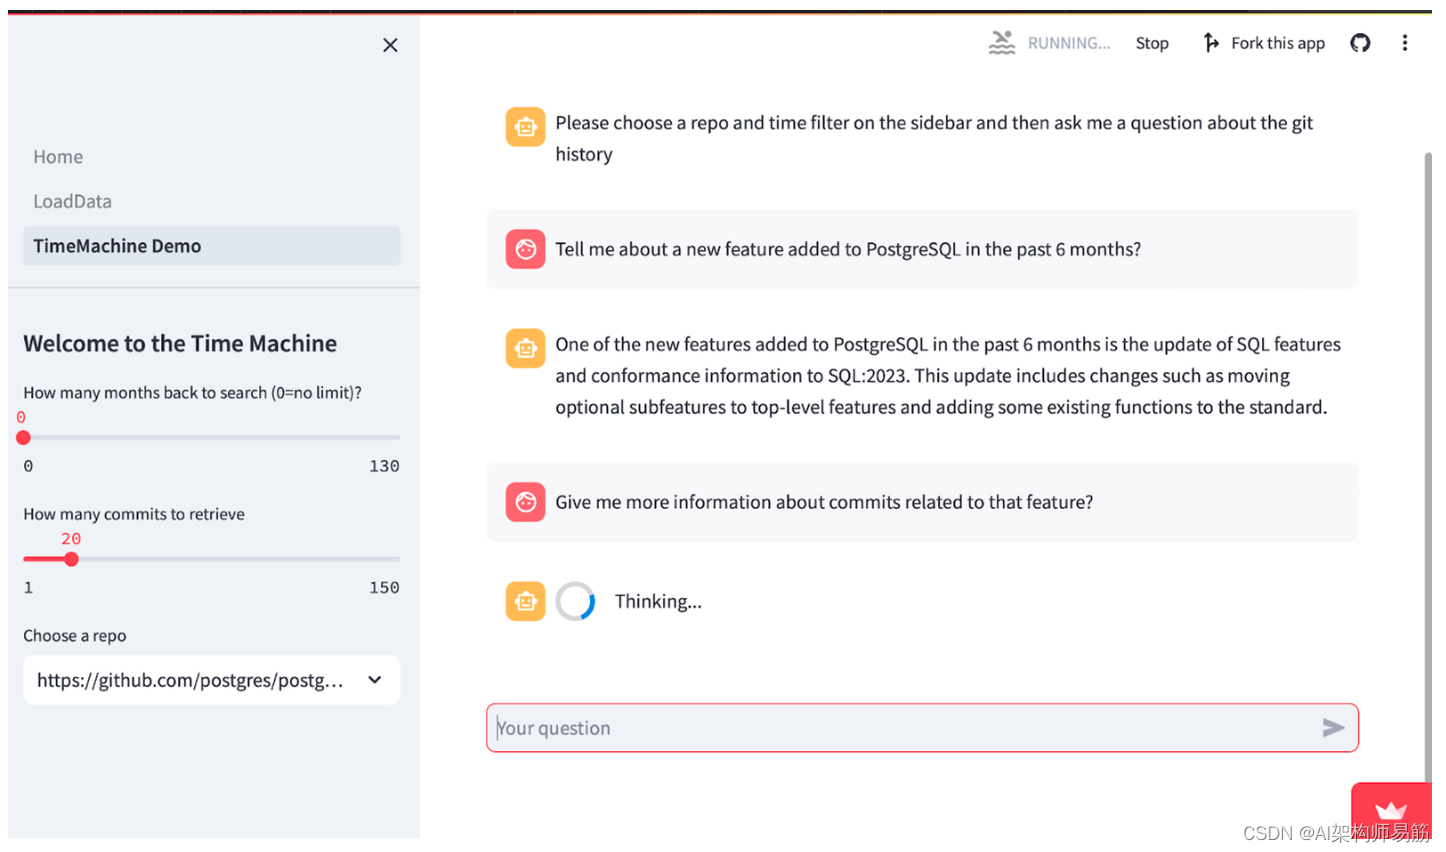The image size is (1446, 852).
Task: Click the bot avatar on SQL:2023 answer
Action: [x=525, y=349]
